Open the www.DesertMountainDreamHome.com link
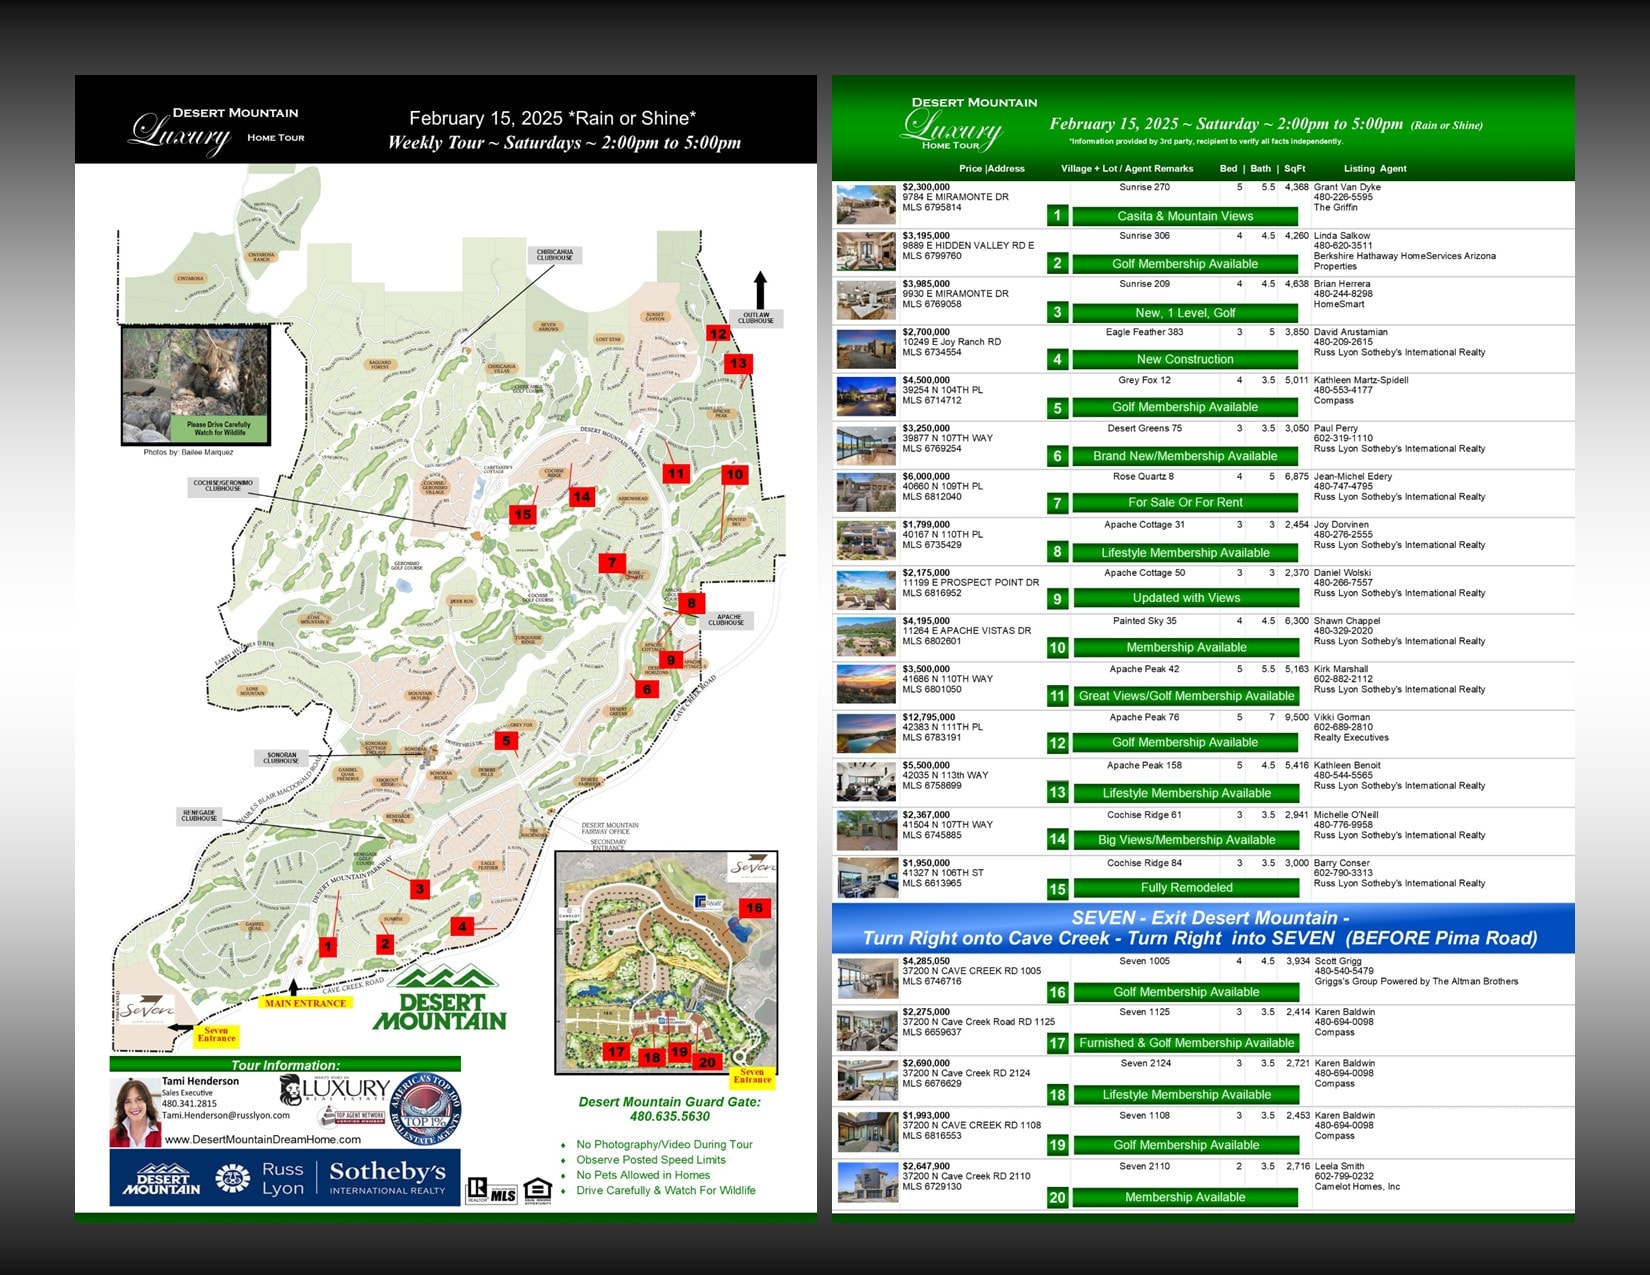Viewport: 1650px width, 1275px height. 263,1139
